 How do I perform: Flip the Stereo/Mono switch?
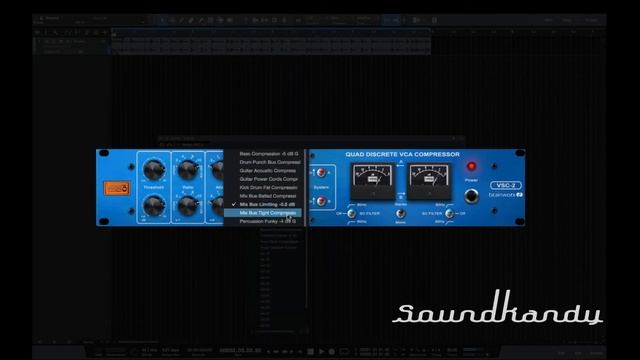click(x=400, y=213)
